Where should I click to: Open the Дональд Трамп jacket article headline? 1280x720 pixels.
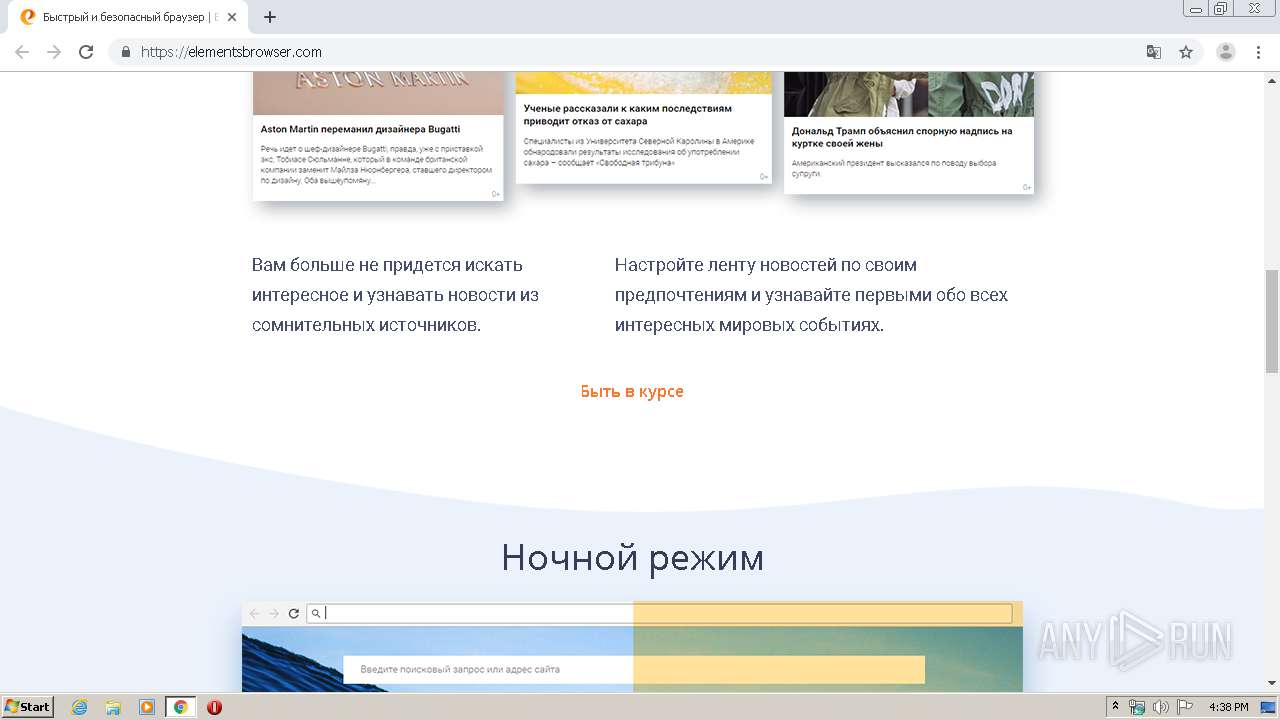(902, 137)
